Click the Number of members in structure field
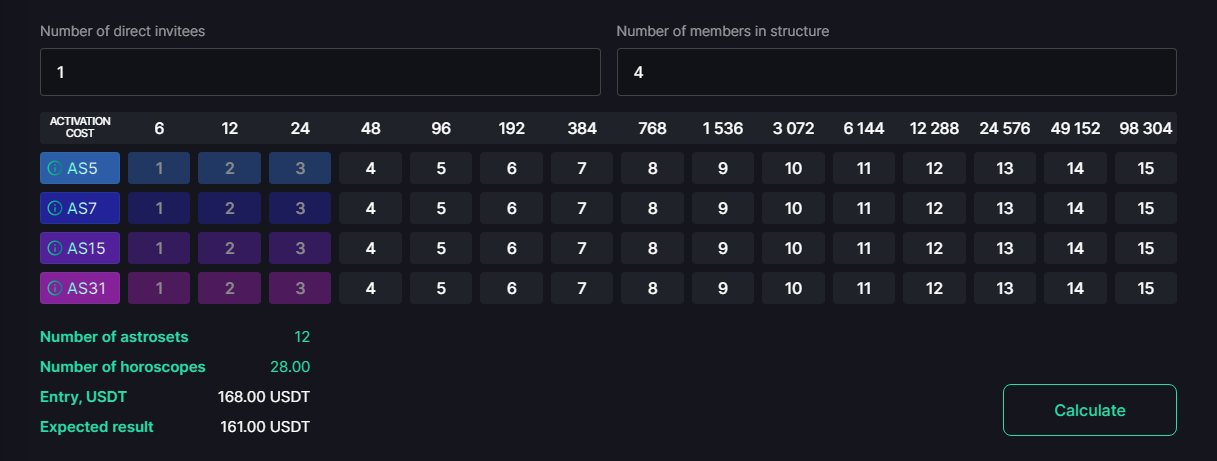This screenshot has height=461, width=1217. click(x=896, y=72)
